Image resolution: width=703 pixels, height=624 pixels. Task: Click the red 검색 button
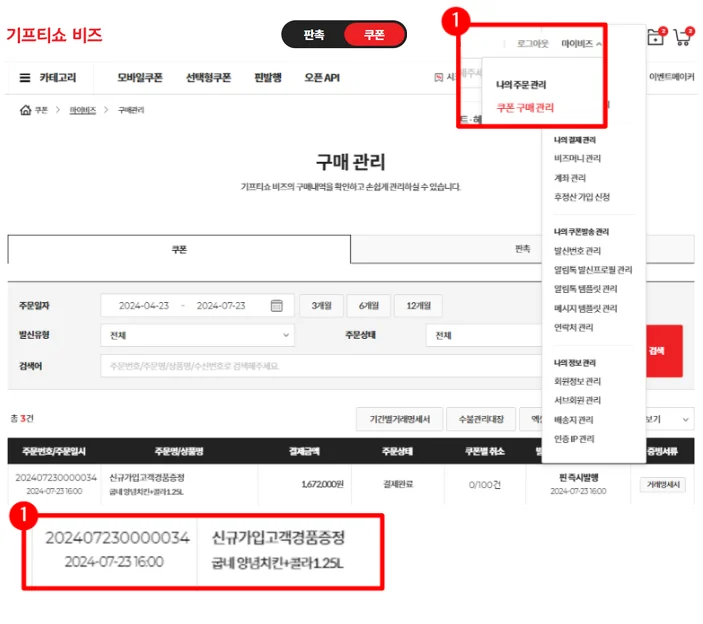tap(664, 351)
